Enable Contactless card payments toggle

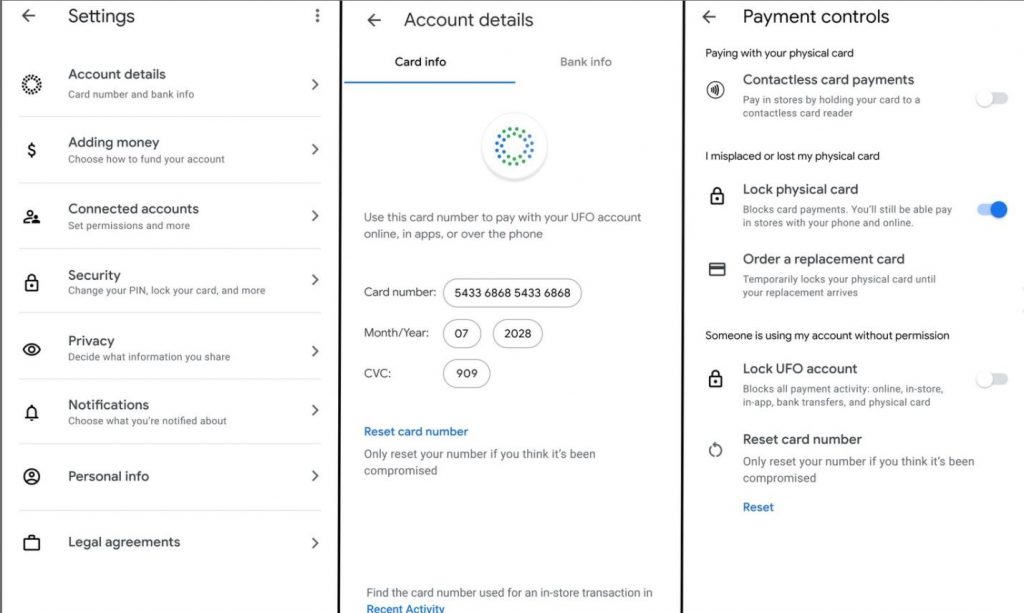(991, 99)
